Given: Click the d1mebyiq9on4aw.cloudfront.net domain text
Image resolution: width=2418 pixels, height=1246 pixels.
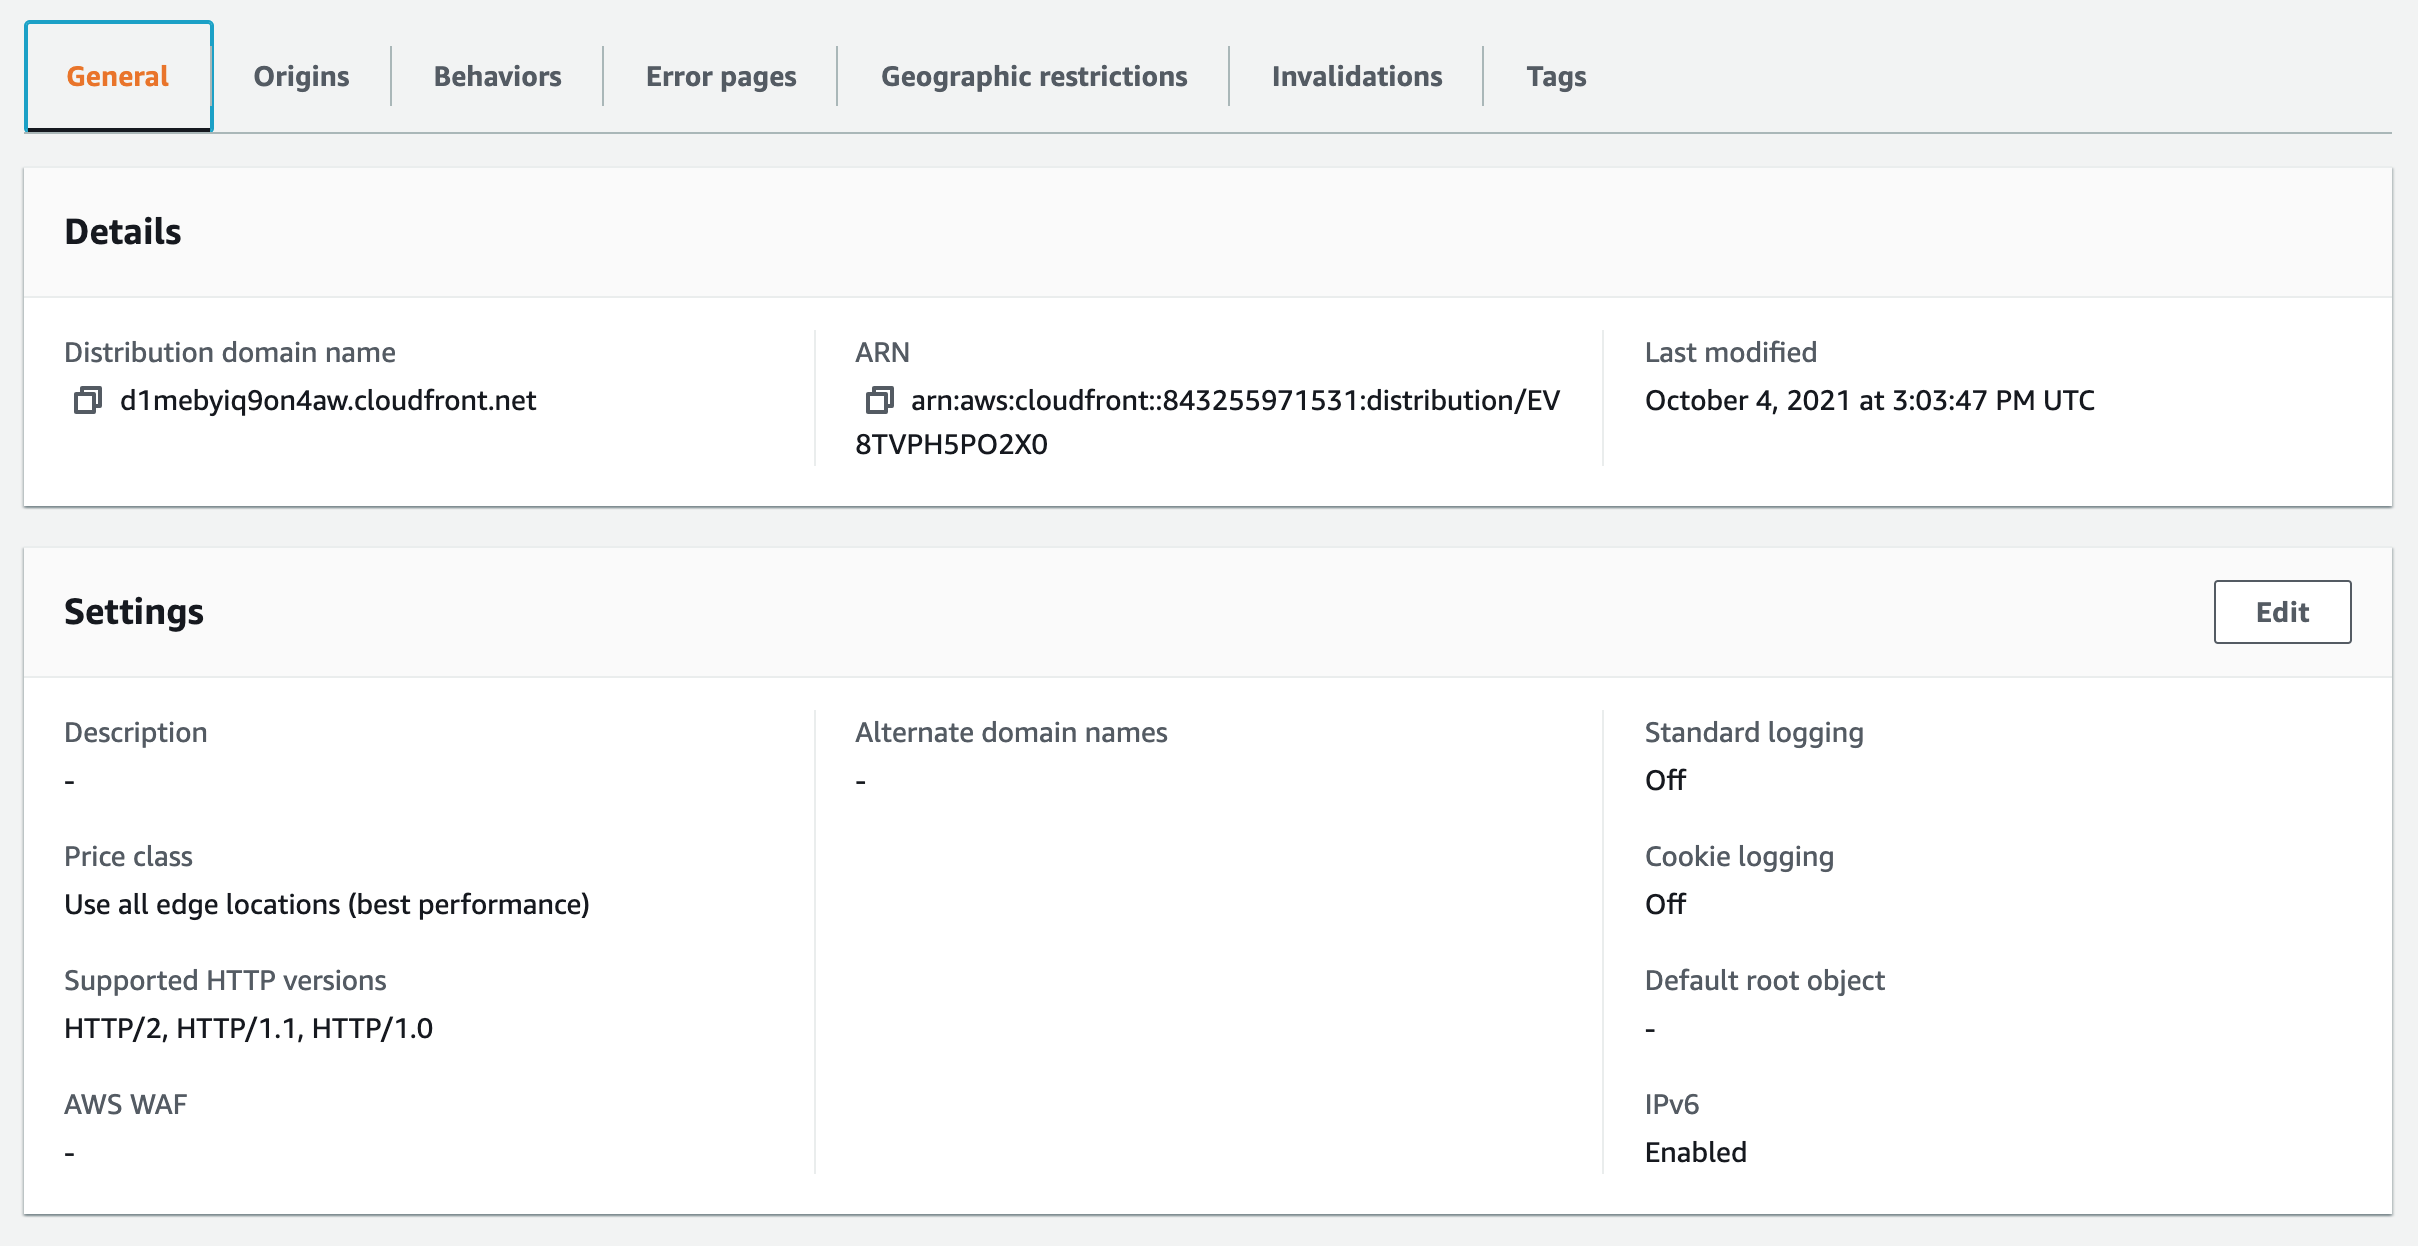Looking at the screenshot, I should (x=328, y=401).
